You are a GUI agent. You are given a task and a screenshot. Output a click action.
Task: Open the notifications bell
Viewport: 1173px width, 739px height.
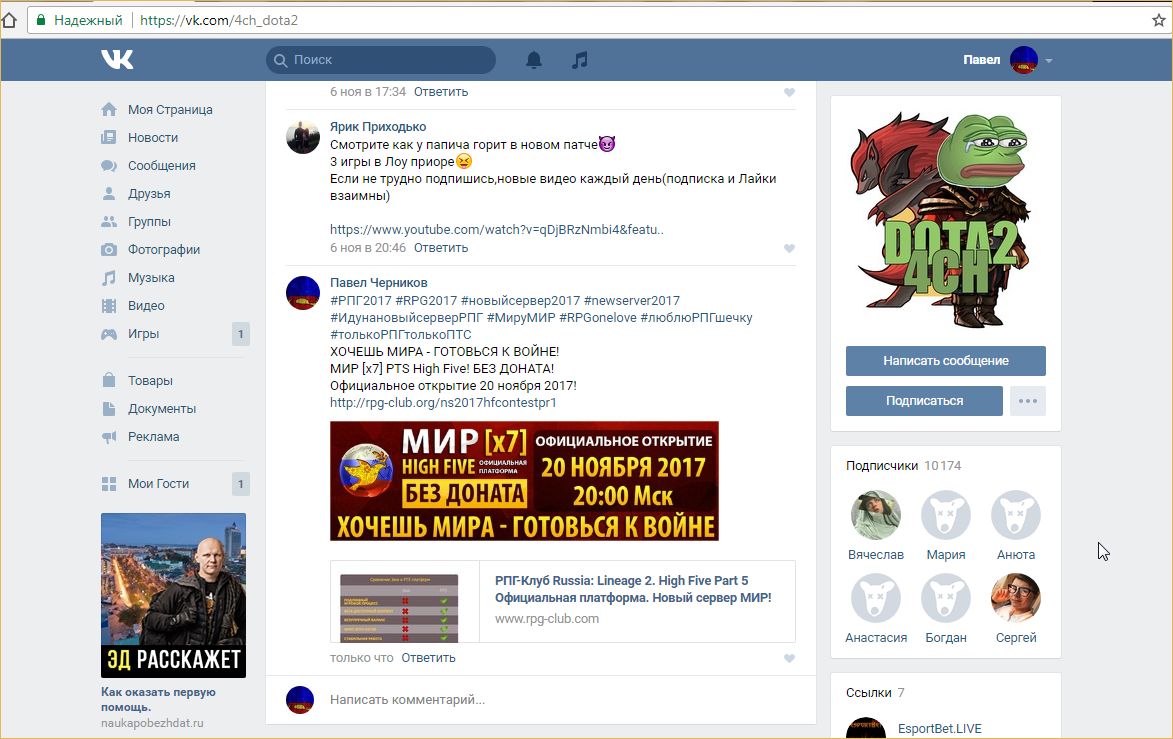[x=533, y=60]
